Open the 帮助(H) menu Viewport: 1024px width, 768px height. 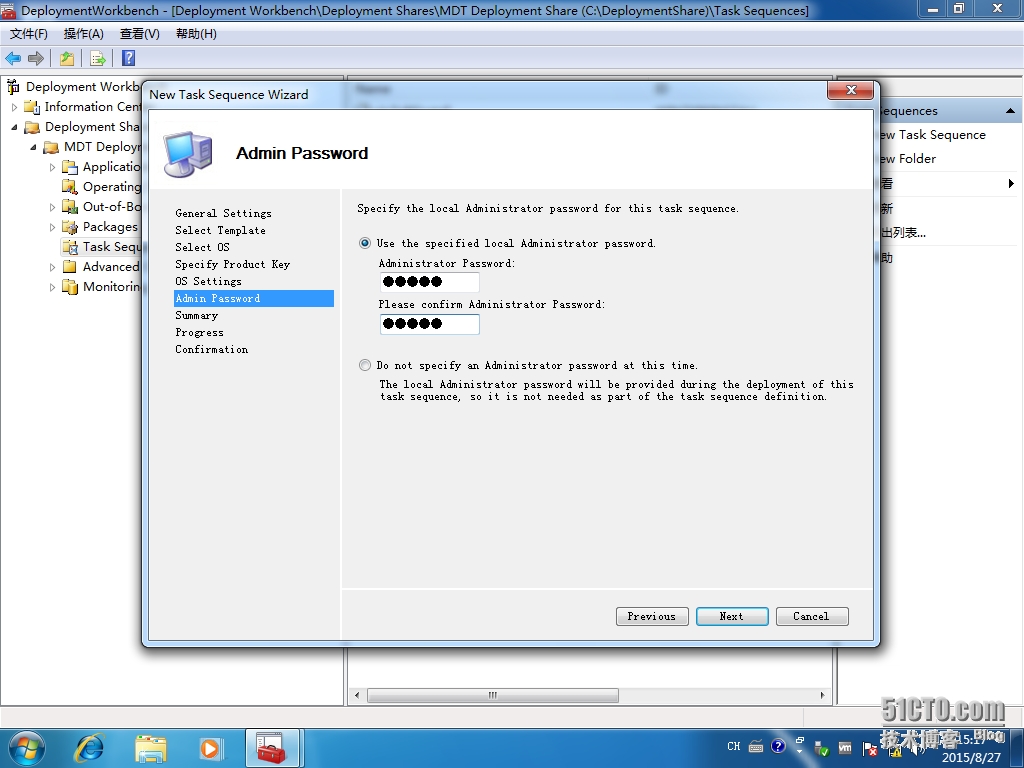coord(196,33)
